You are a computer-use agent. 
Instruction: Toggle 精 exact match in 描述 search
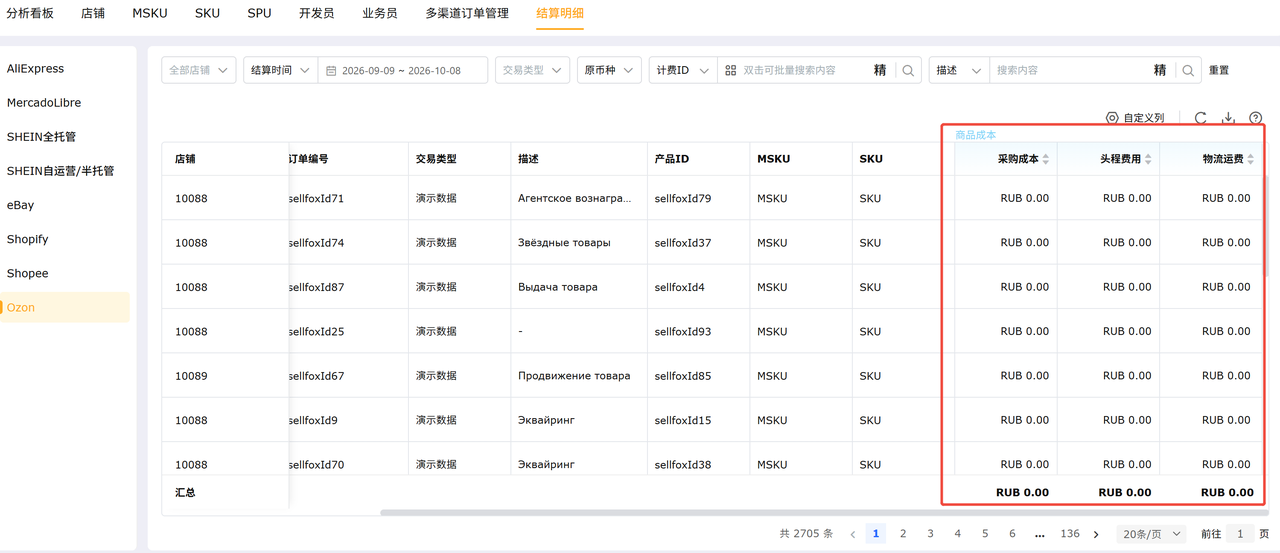pyautogui.click(x=1160, y=70)
